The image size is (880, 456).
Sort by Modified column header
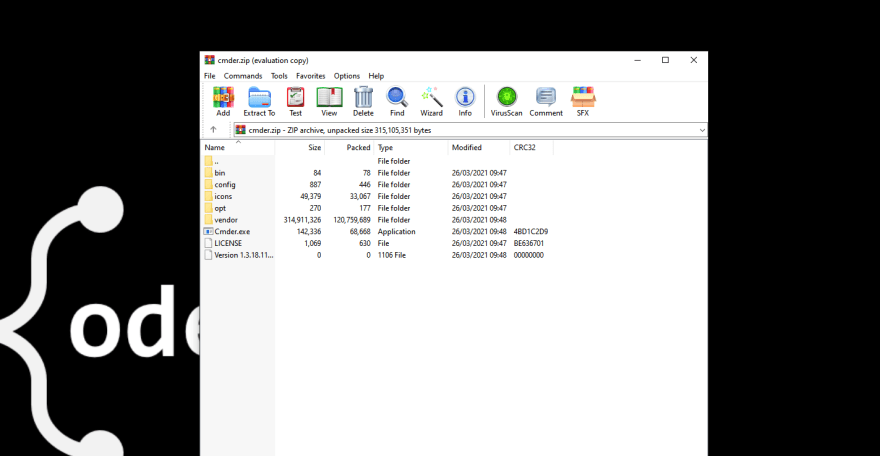479,148
